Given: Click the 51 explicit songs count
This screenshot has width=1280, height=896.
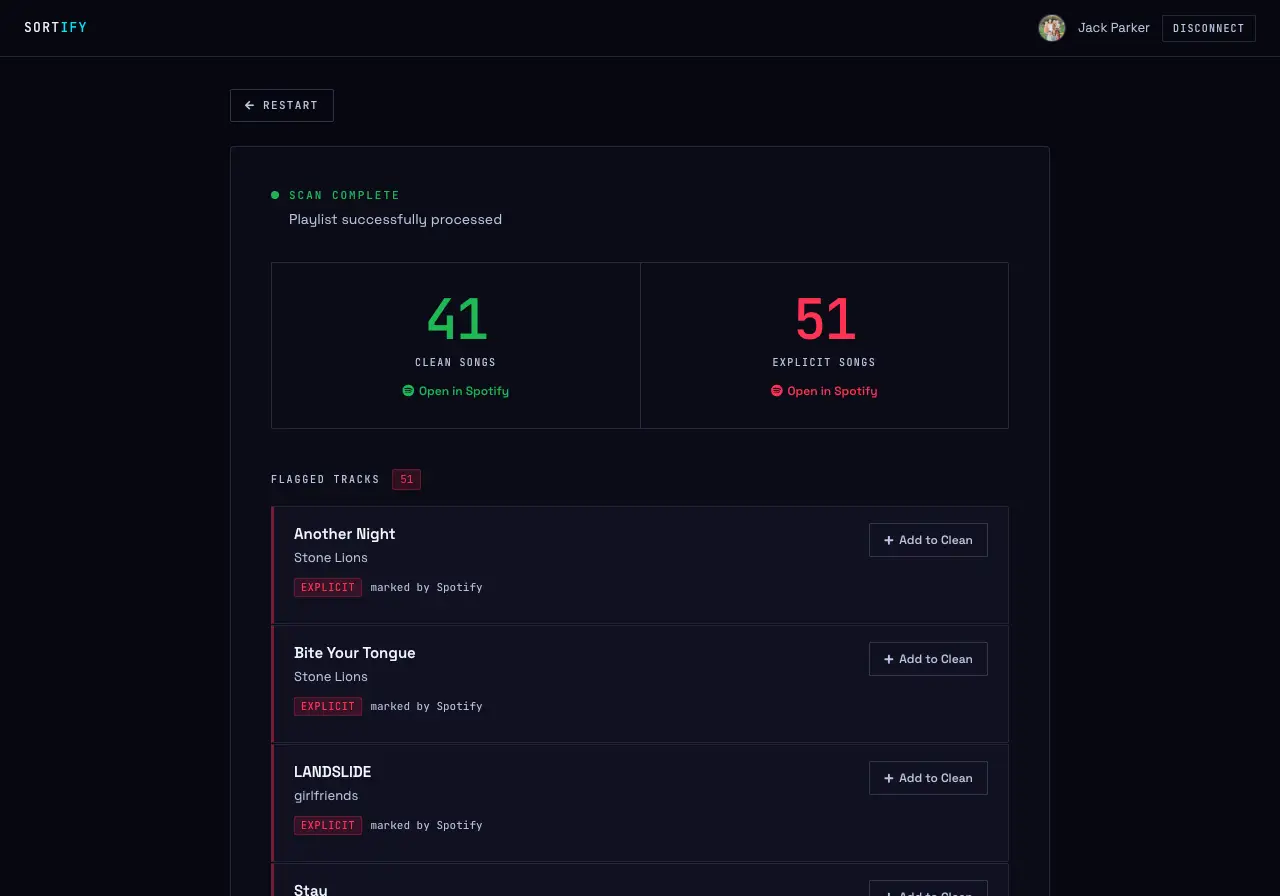Looking at the screenshot, I should (825, 319).
